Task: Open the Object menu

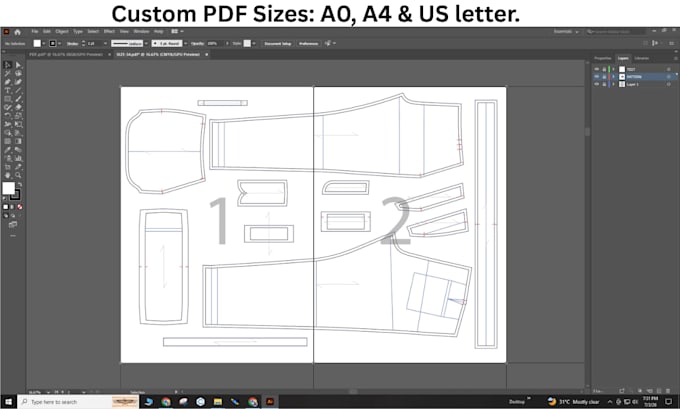Action: coord(62,32)
